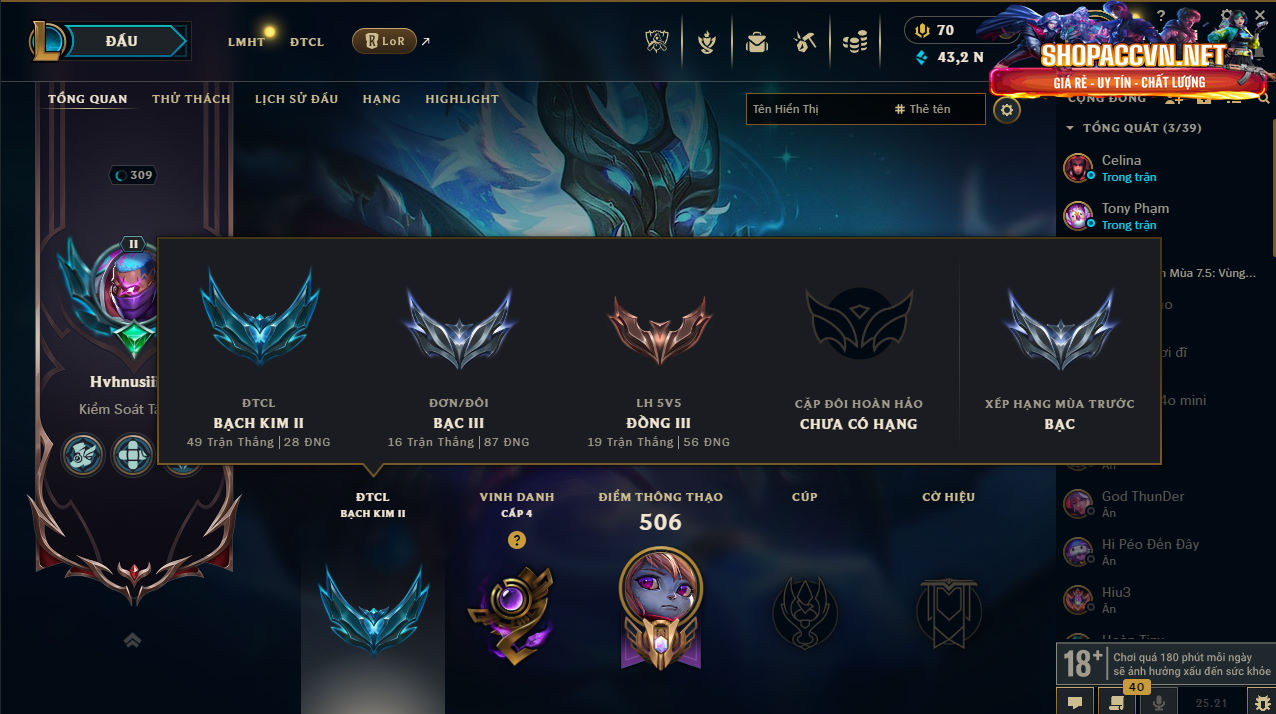Open the profile laurel icon in top bar
Viewport: 1276px width, 714px height.
708,42
